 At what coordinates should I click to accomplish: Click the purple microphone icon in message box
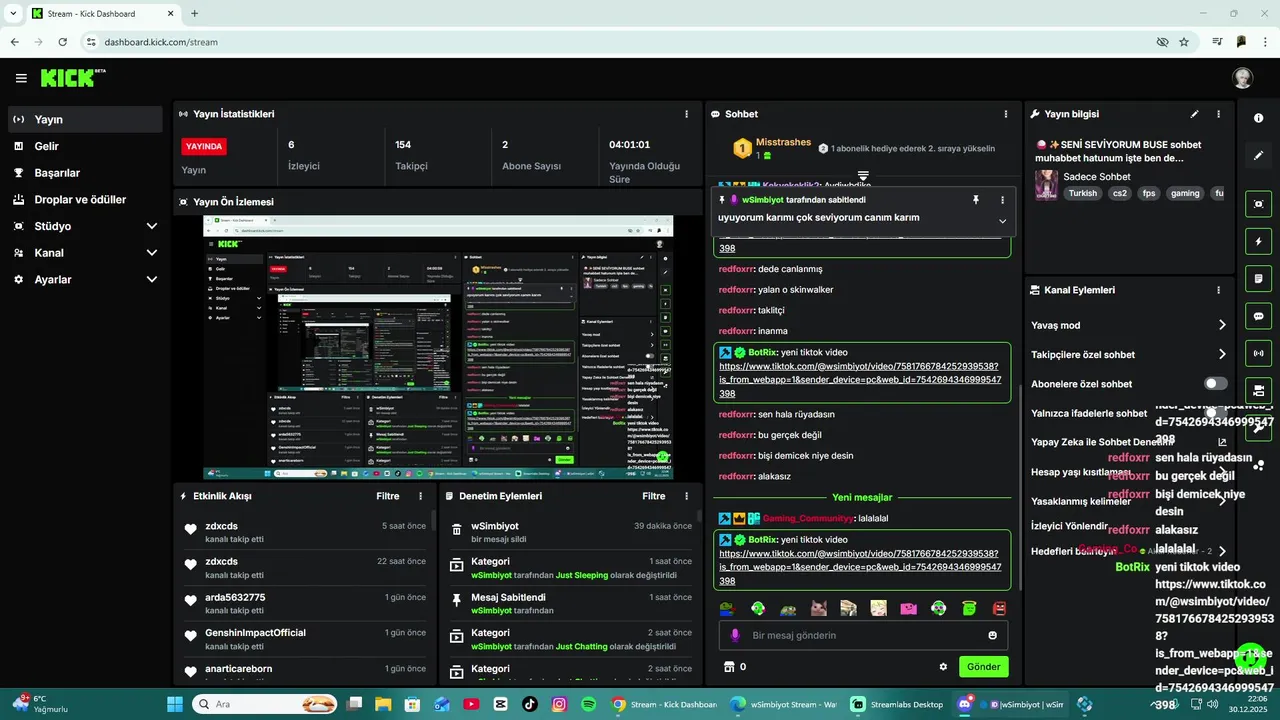(735, 635)
